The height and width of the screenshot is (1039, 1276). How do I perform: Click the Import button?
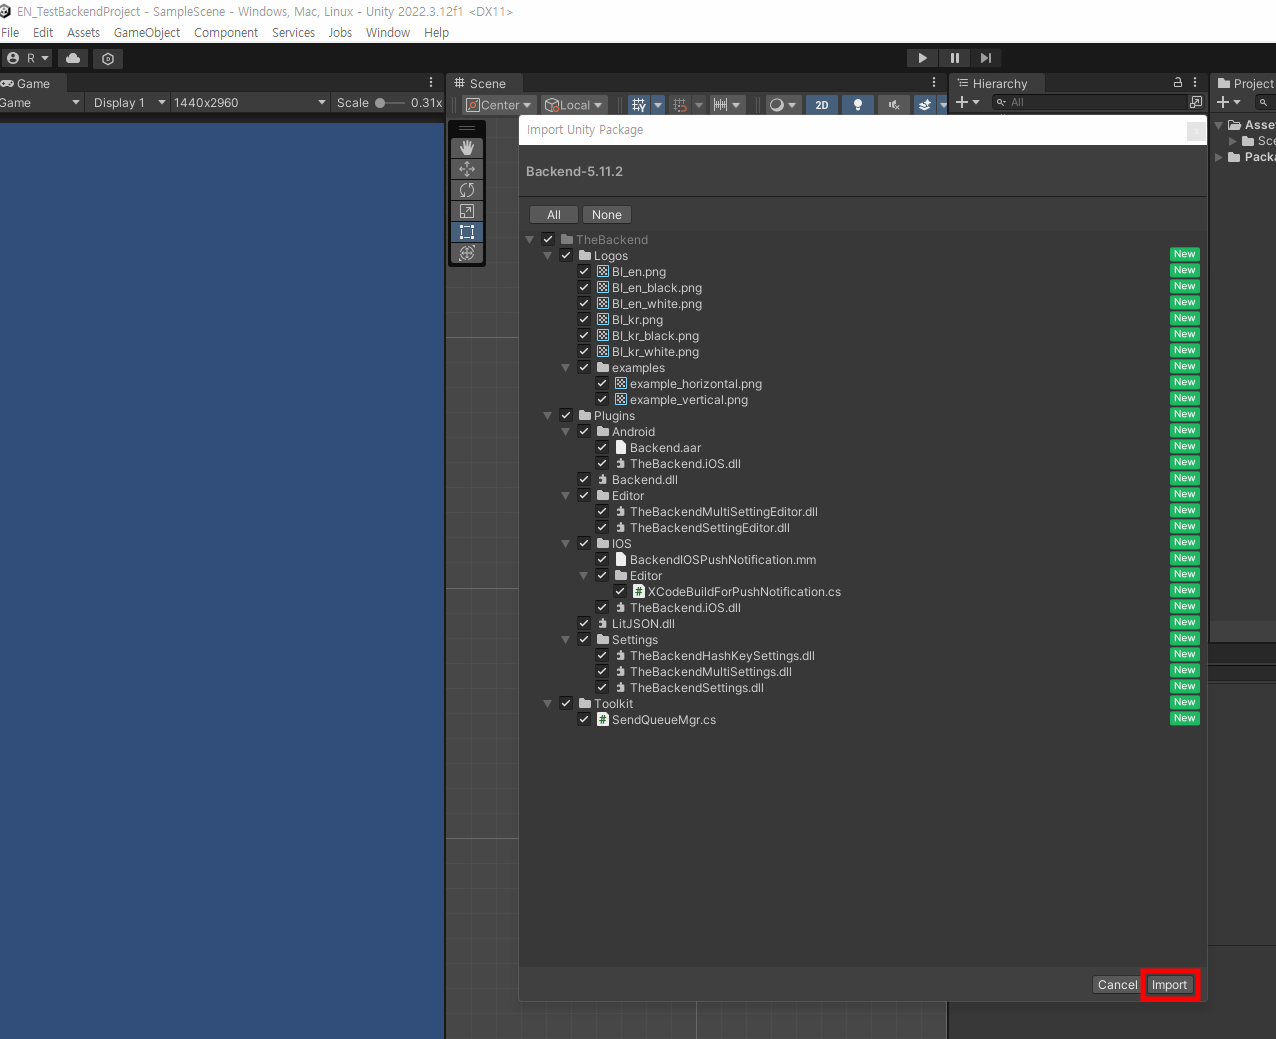pos(1169,985)
